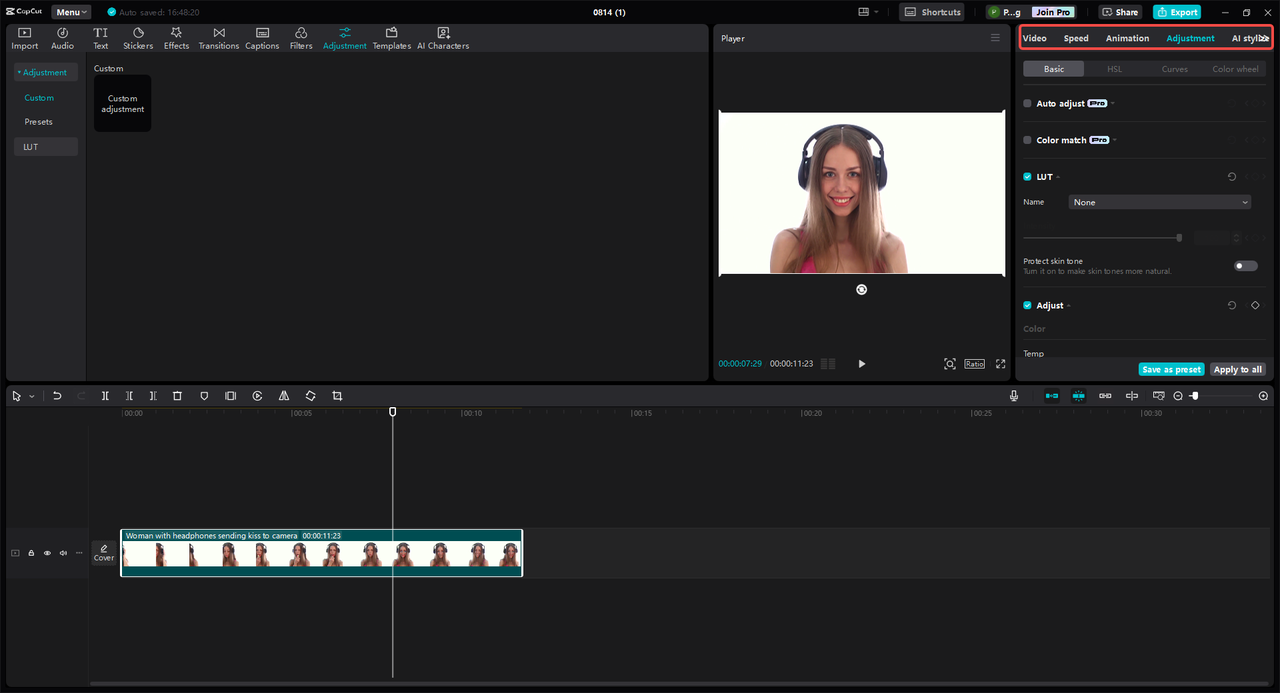Open the Curves adjustment tab
Screen dimensions: 1280x693
click(x=1175, y=69)
